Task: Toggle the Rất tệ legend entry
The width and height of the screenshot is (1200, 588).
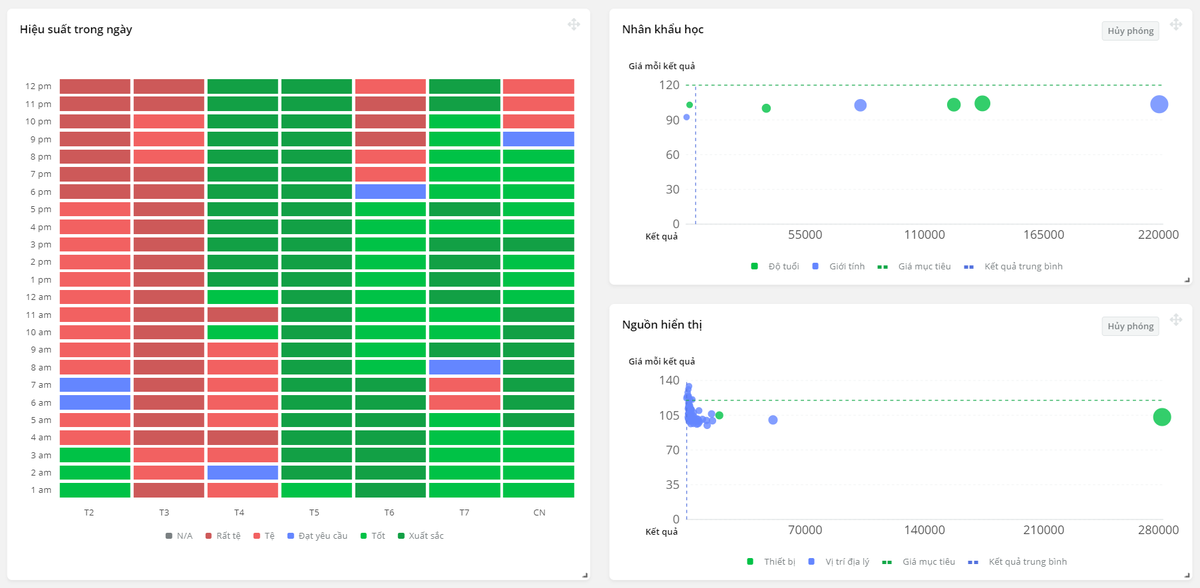Action: (222, 536)
